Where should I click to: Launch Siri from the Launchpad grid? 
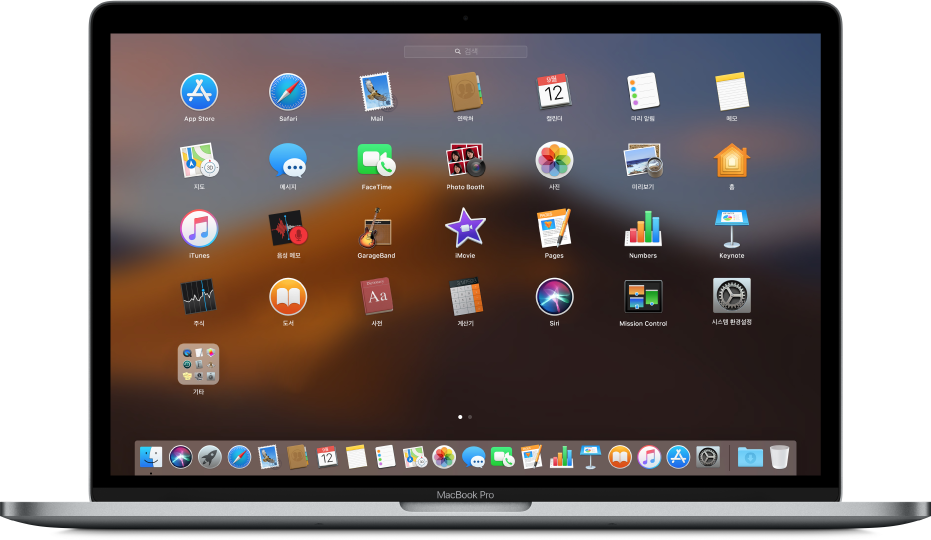pyautogui.click(x=554, y=297)
